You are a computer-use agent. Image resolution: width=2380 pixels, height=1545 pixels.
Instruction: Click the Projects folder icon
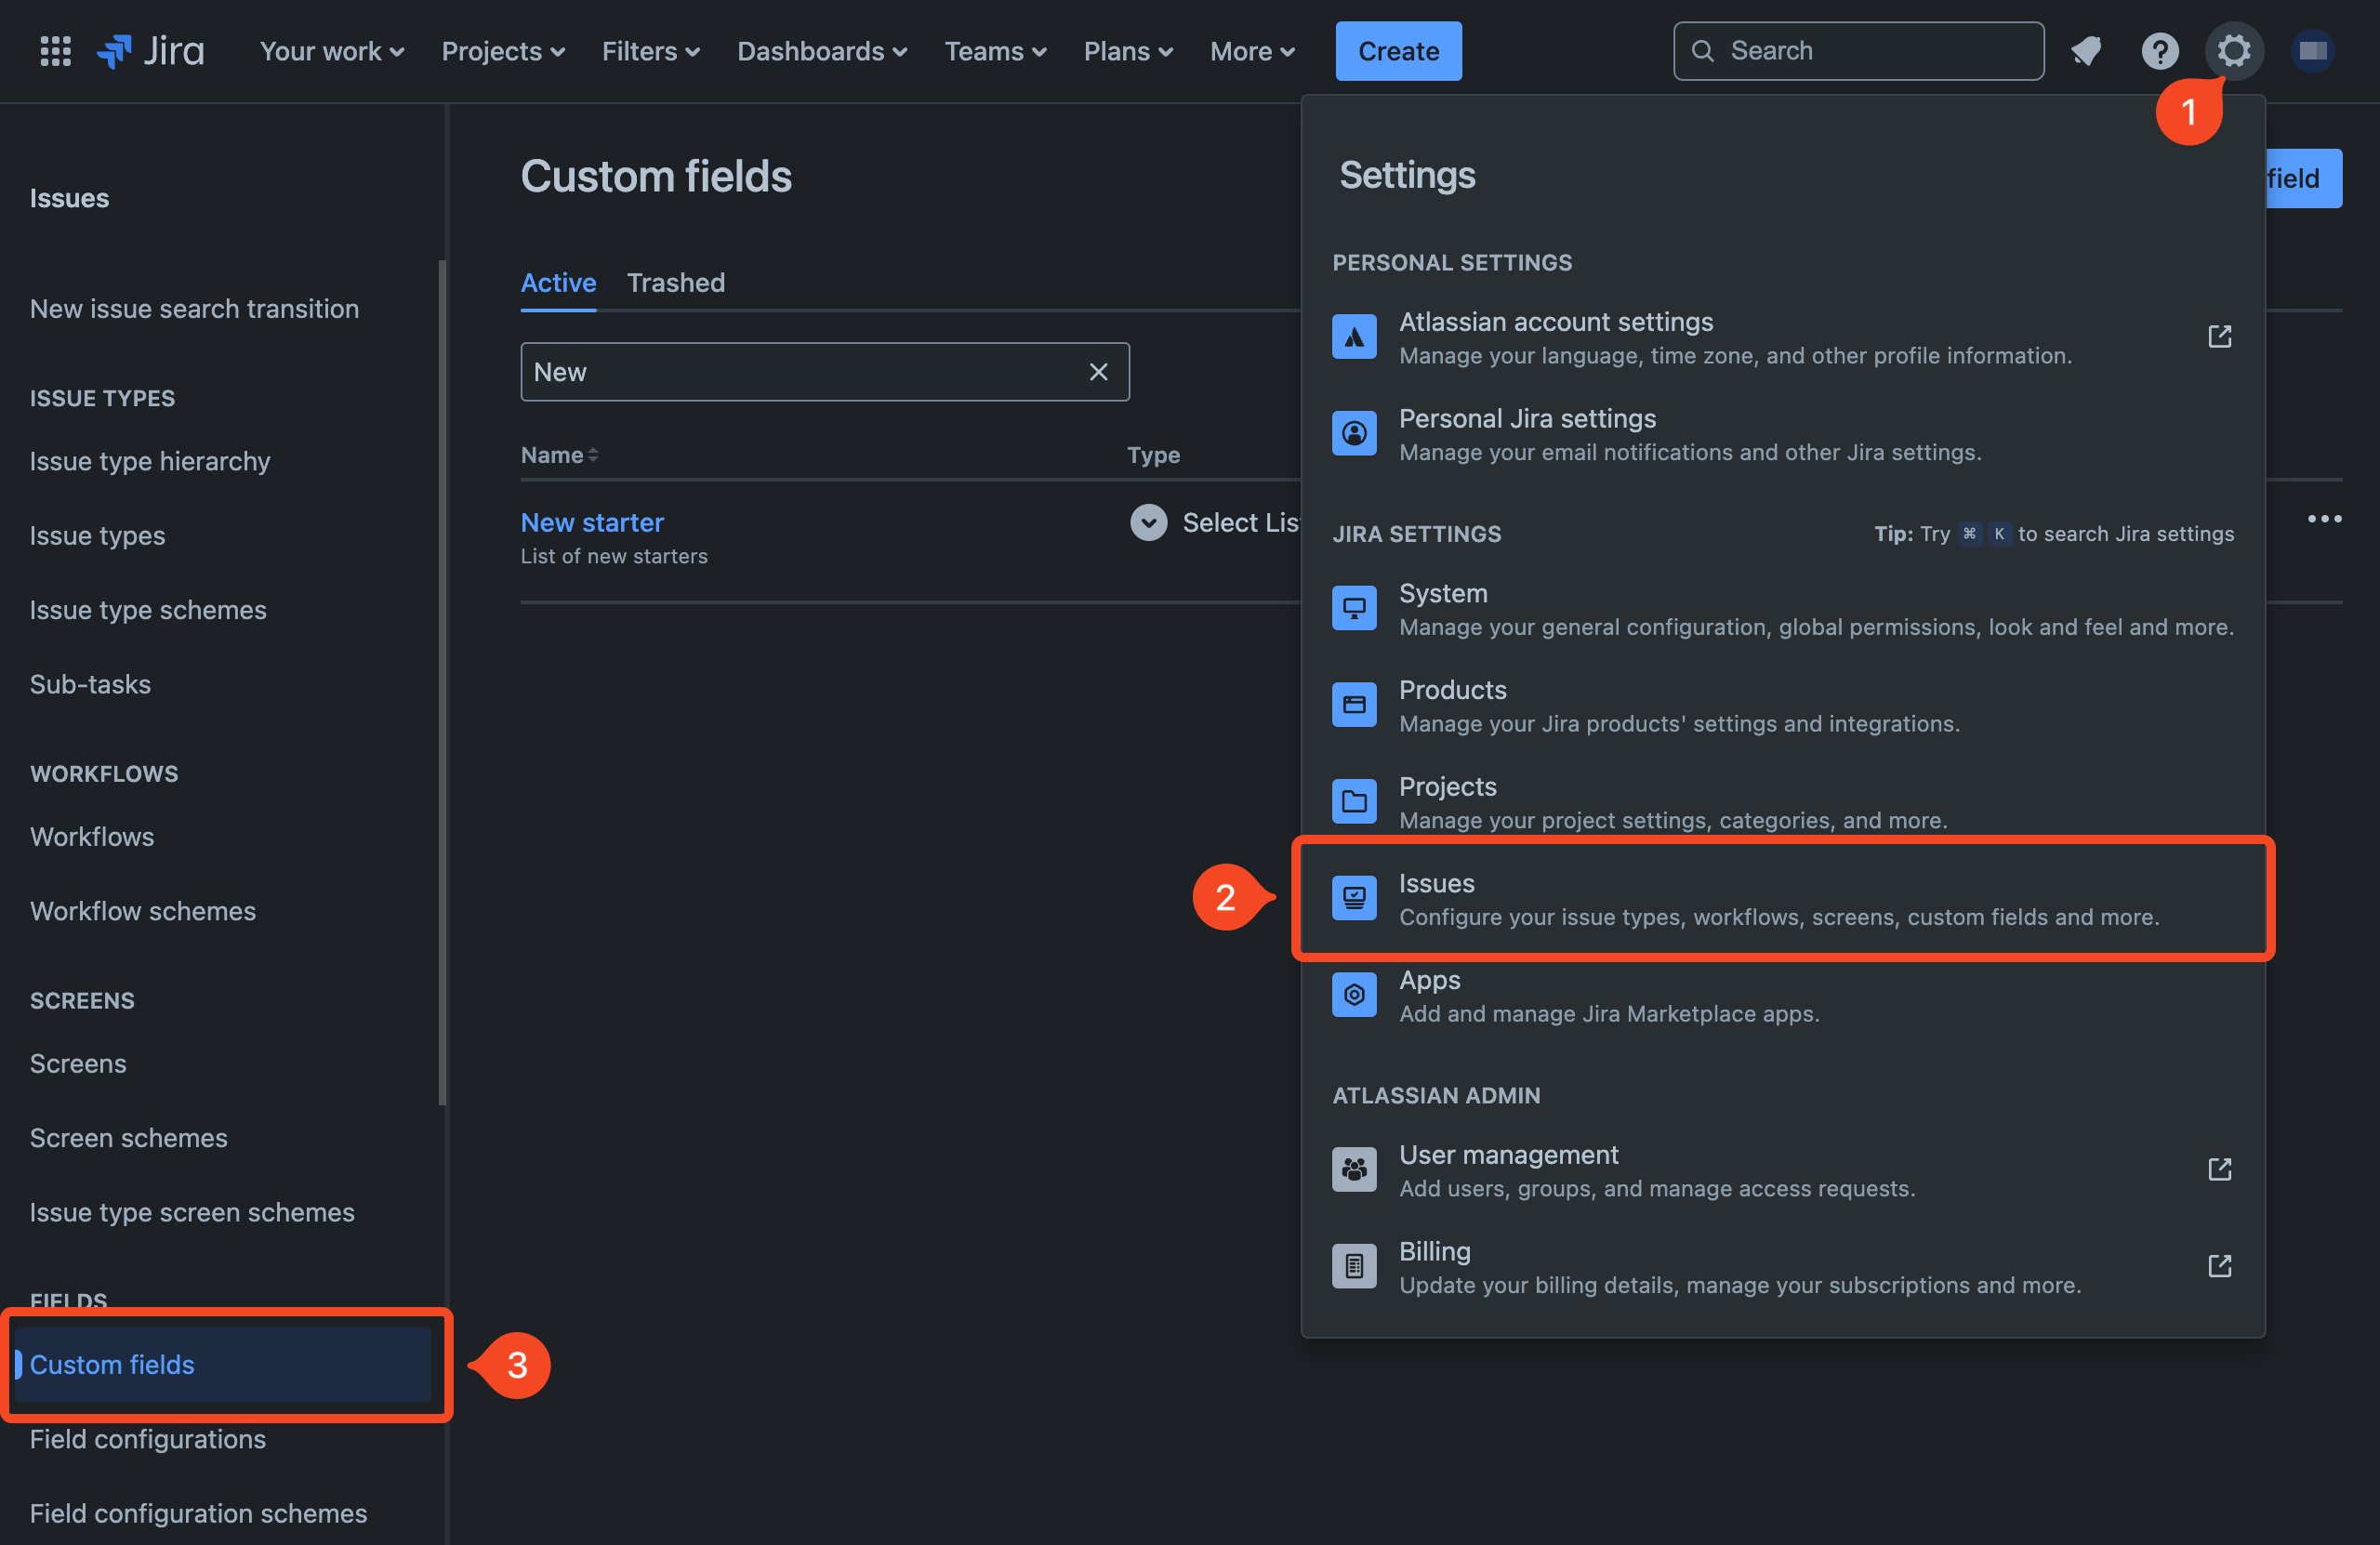(1354, 801)
